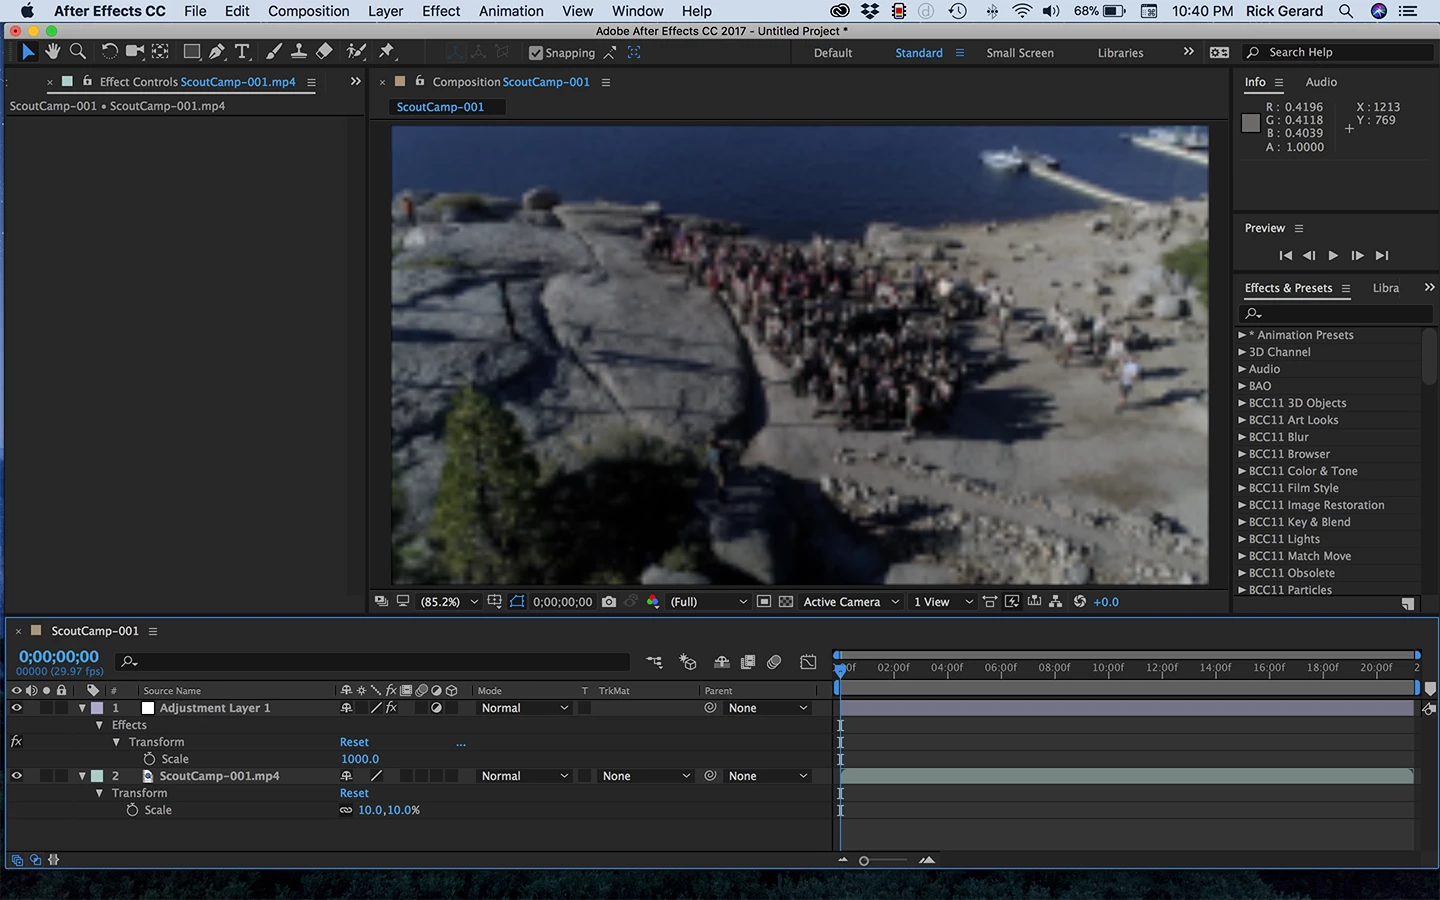Select the Clone Stamp tool
Screen dimensions: 1440x900
point(298,51)
